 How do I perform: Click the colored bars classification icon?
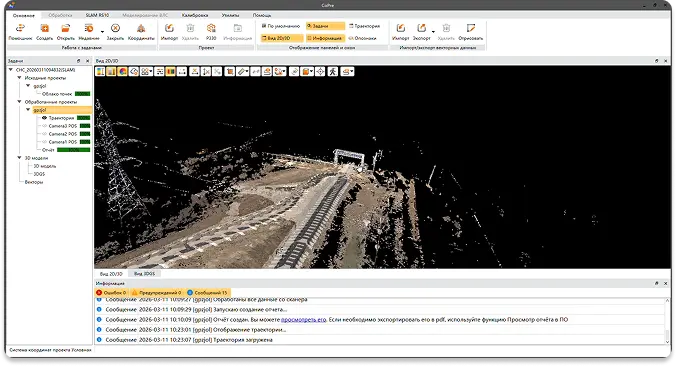171,72
